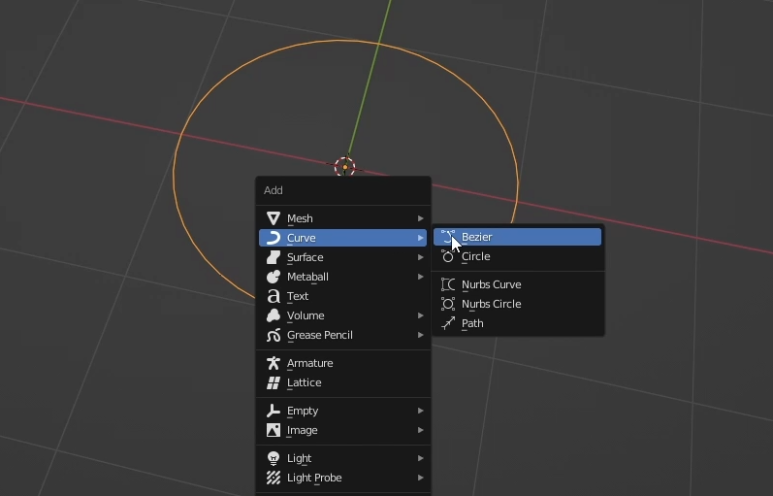Image resolution: width=773 pixels, height=496 pixels.
Task: Click the Surface icon
Action: (x=273, y=257)
